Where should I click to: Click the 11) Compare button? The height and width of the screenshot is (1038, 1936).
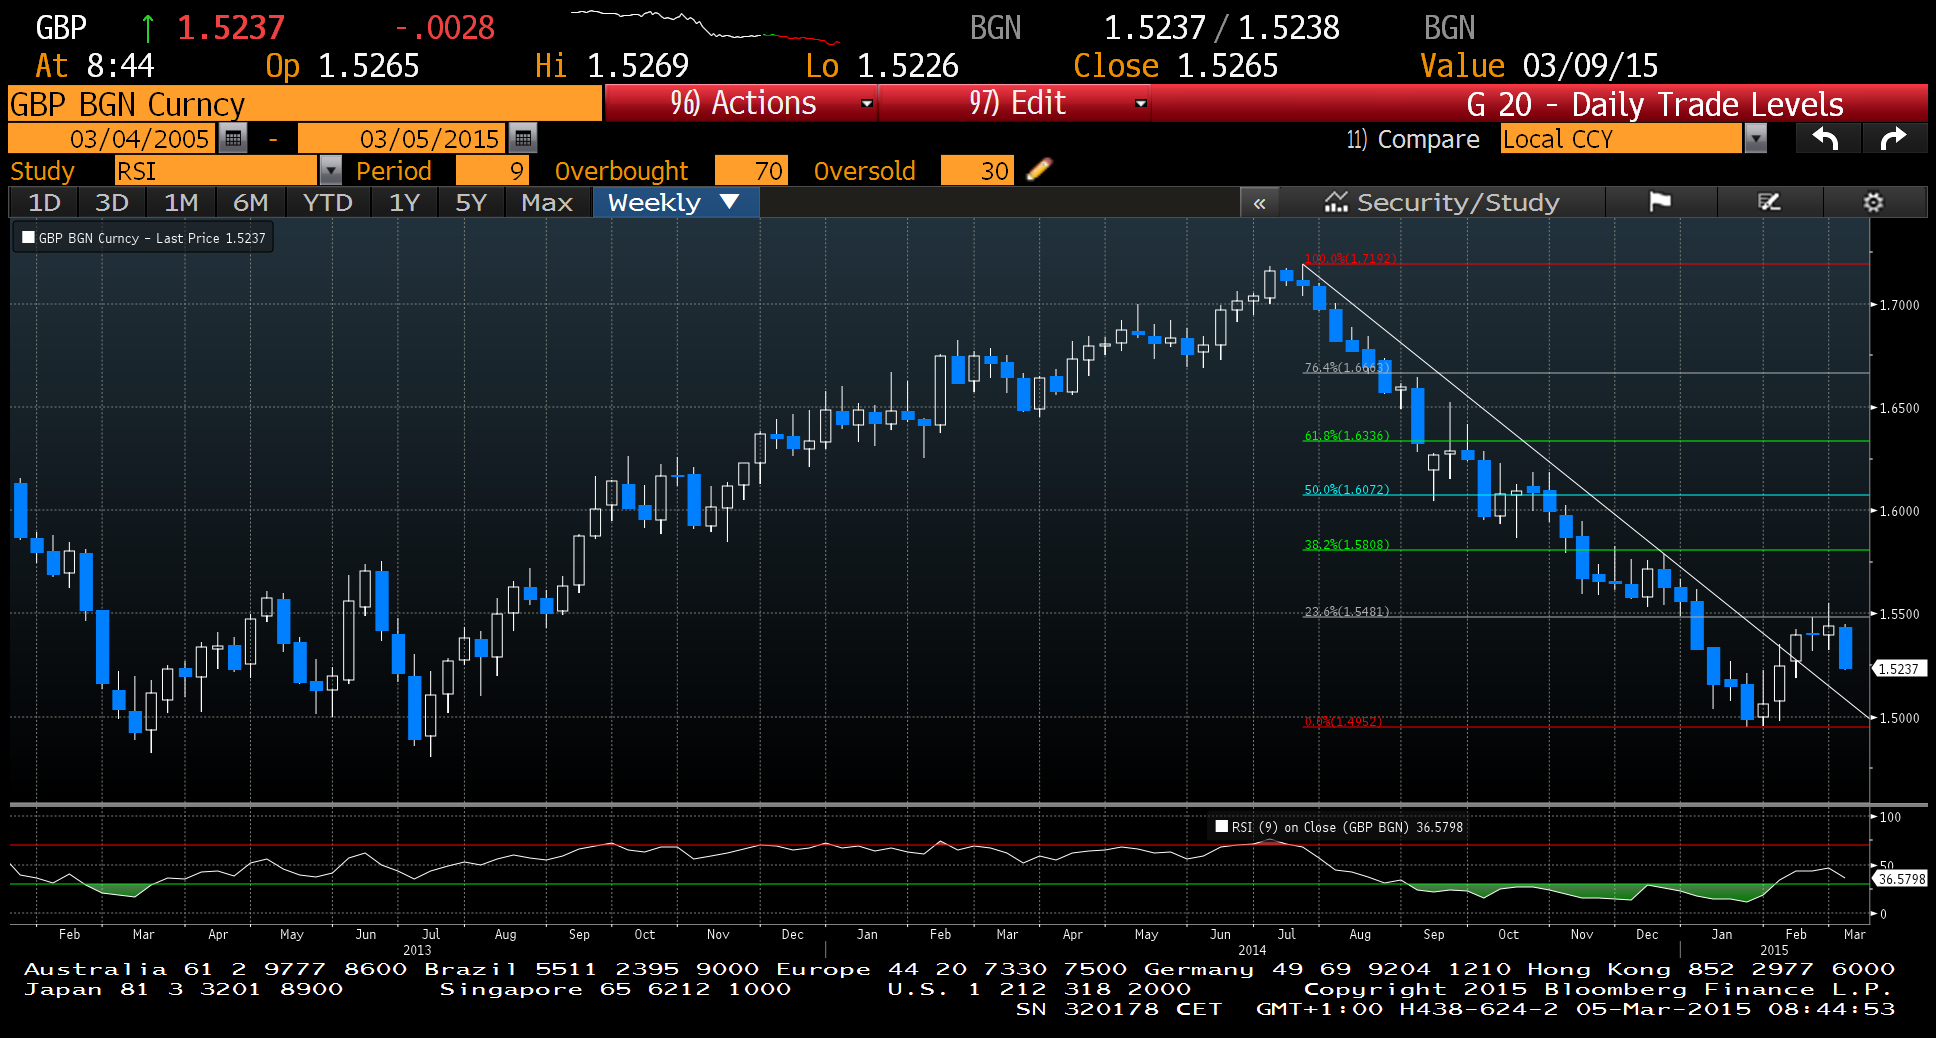pos(1412,139)
